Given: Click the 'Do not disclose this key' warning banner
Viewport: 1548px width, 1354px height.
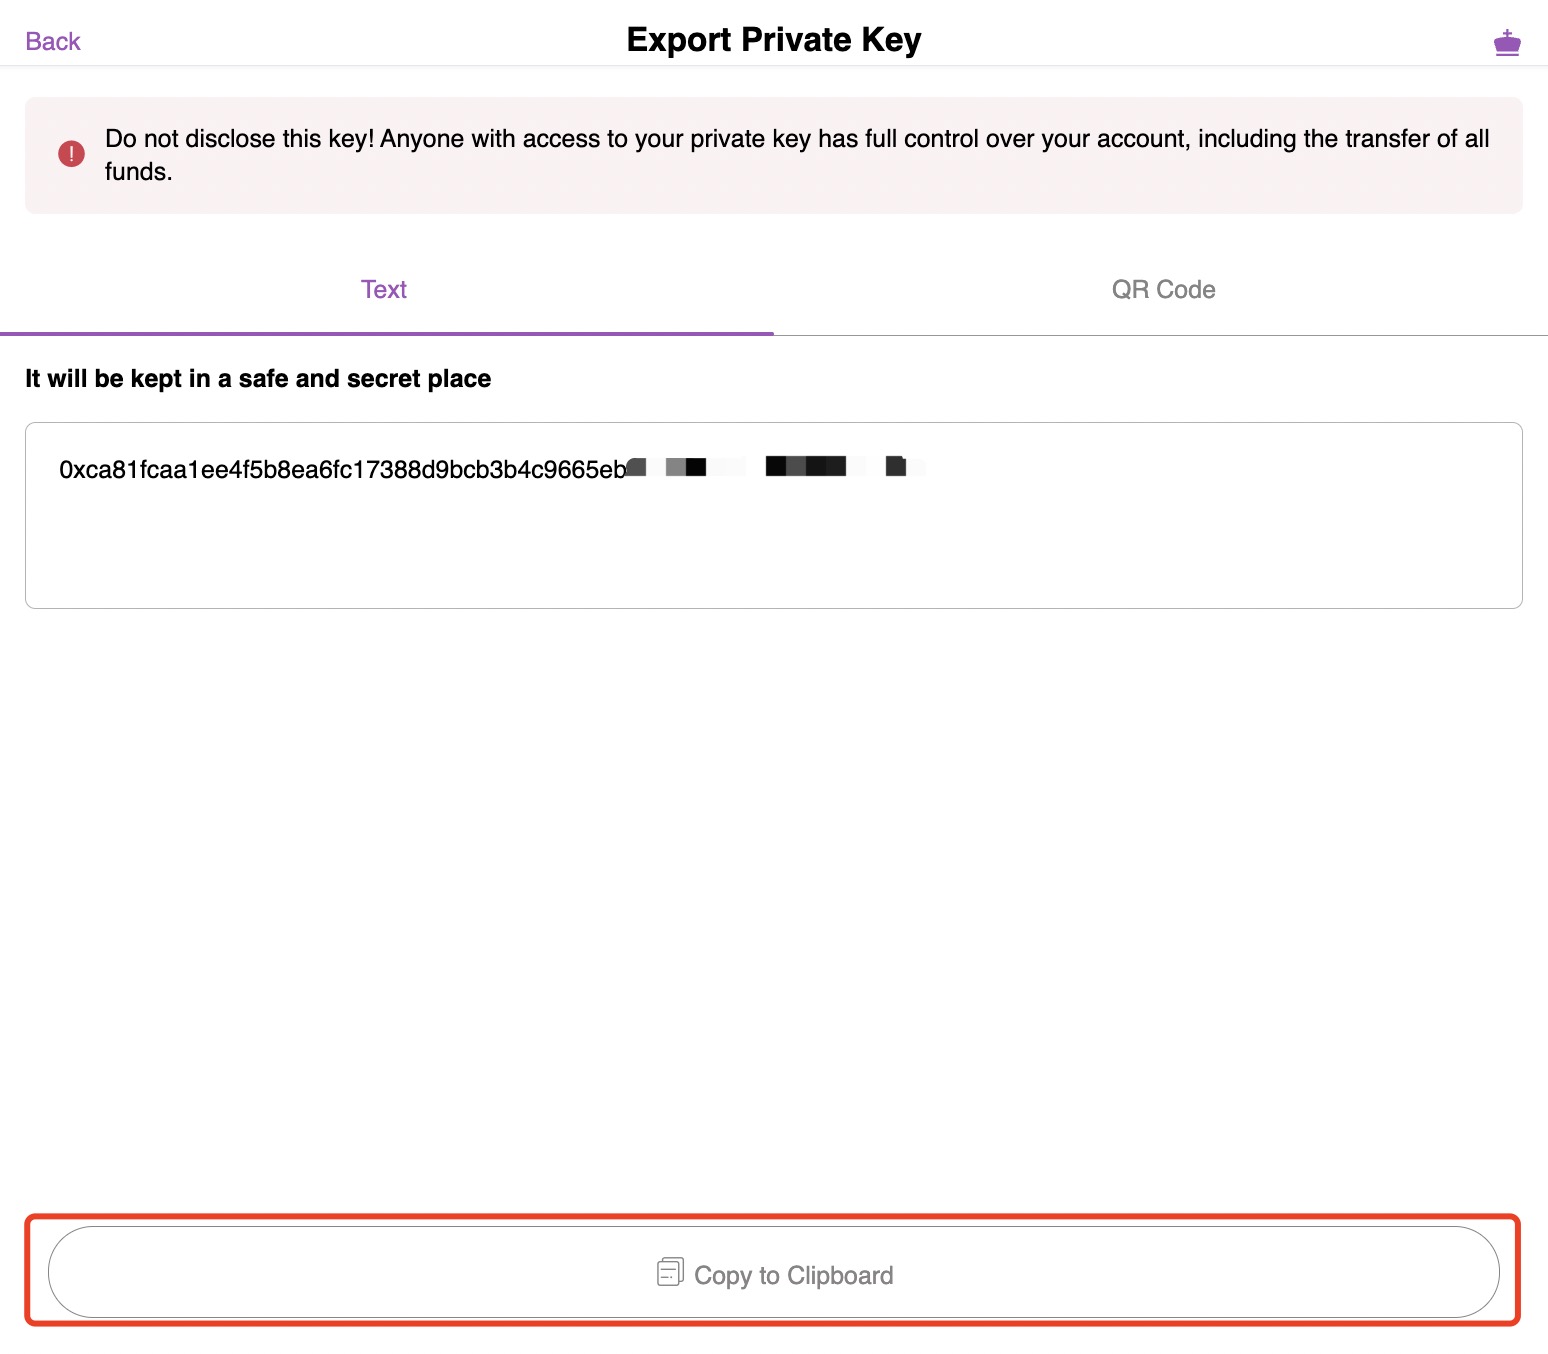Looking at the screenshot, I should click(x=774, y=155).
